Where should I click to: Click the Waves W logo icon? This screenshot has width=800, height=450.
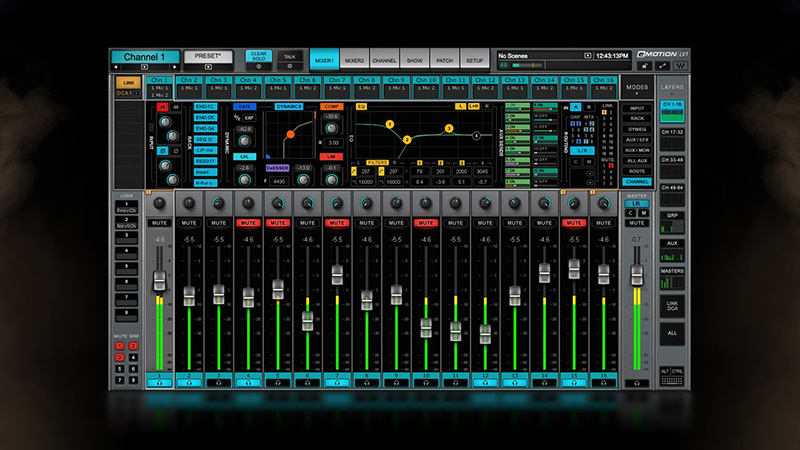(x=681, y=66)
